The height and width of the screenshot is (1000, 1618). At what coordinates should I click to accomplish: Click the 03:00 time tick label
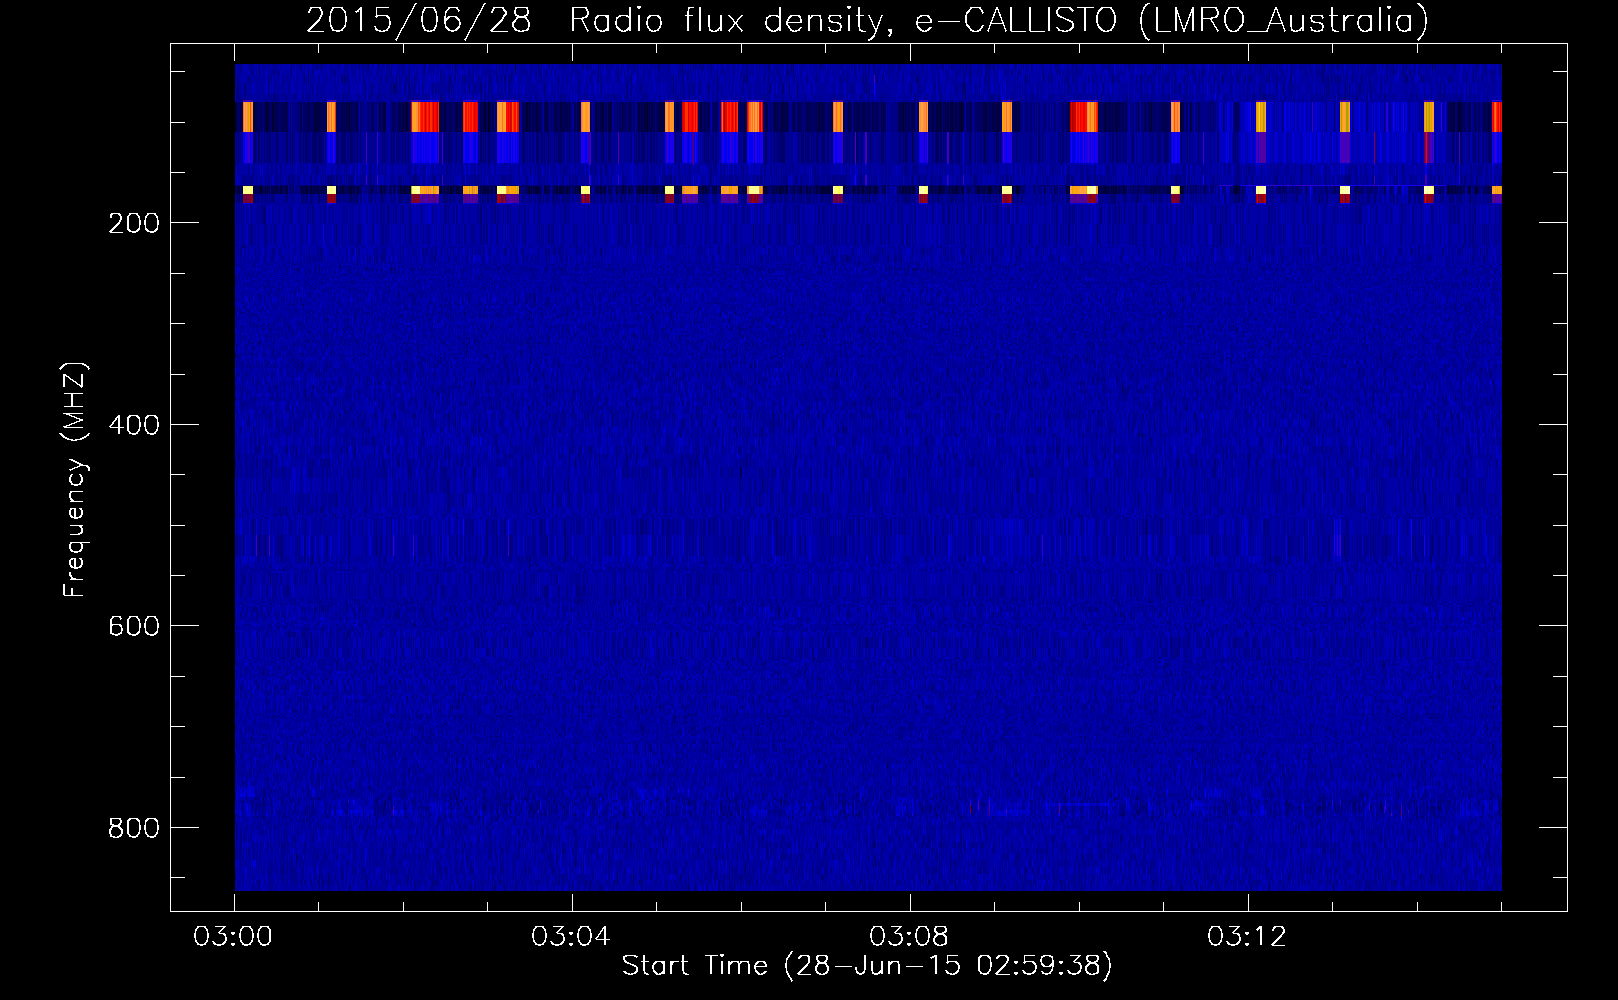[234, 937]
